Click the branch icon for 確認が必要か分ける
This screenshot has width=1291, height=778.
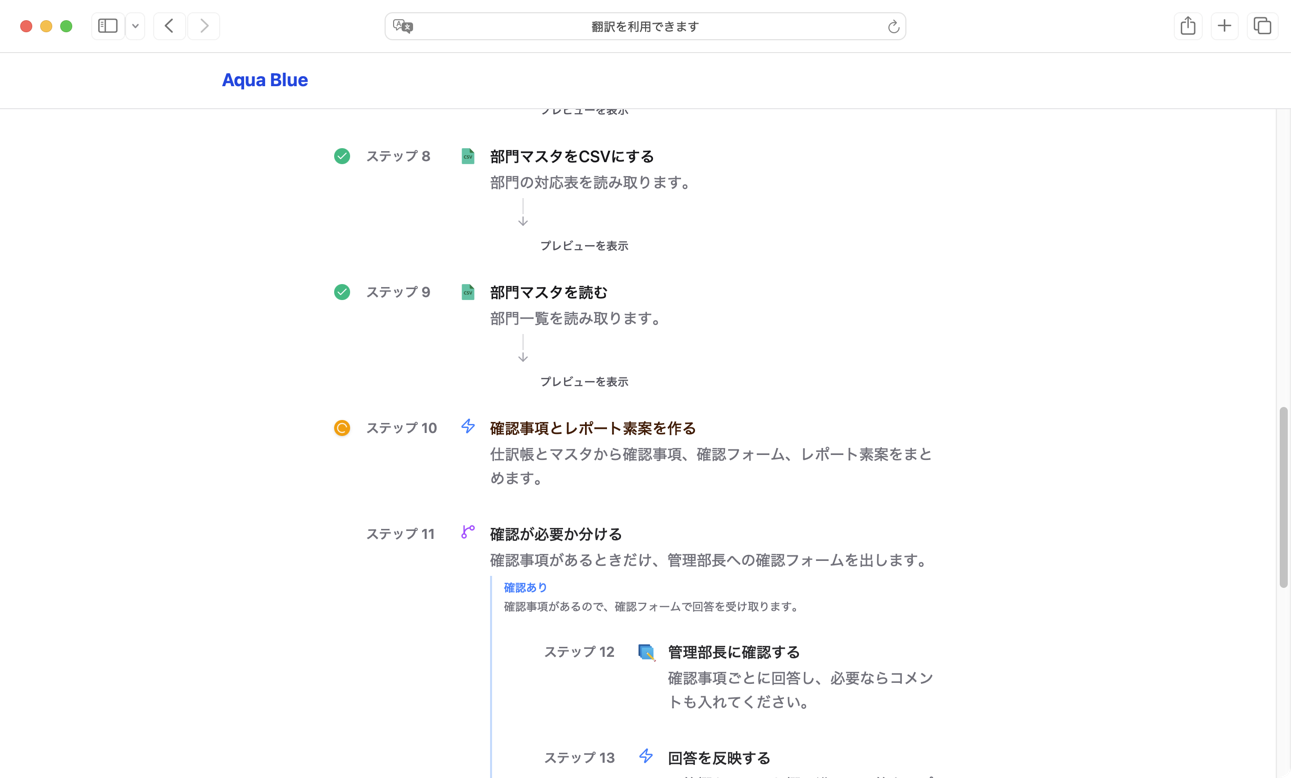tap(467, 532)
